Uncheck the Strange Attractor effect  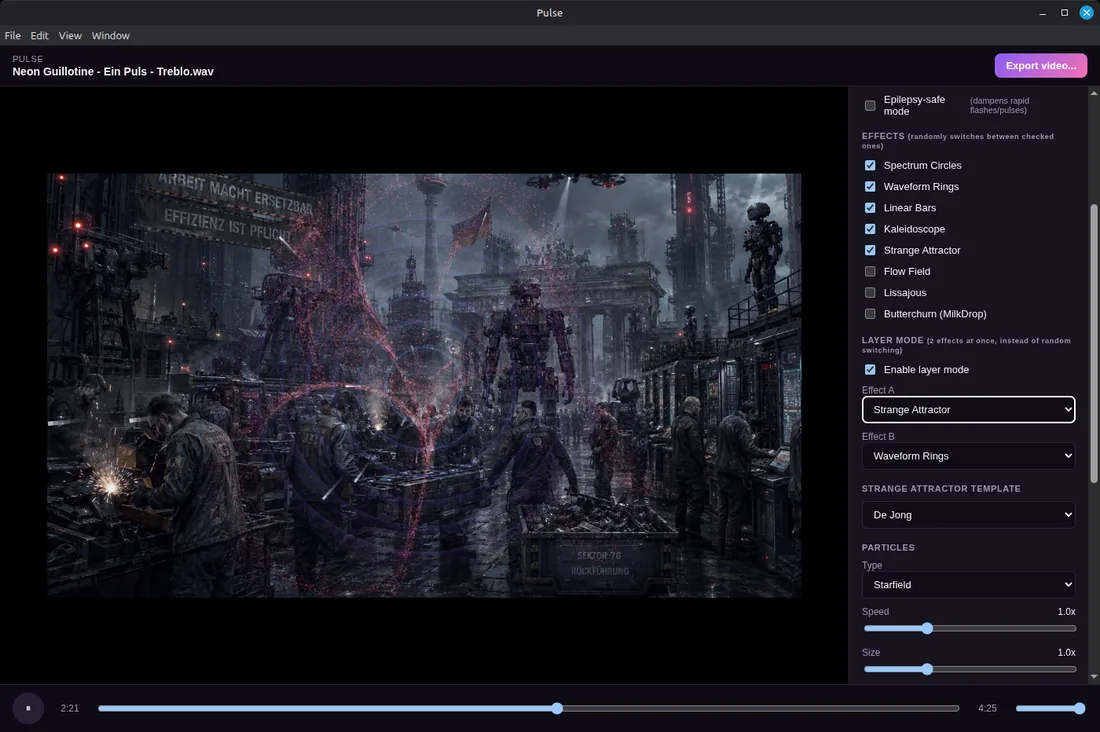[x=870, y=250]
